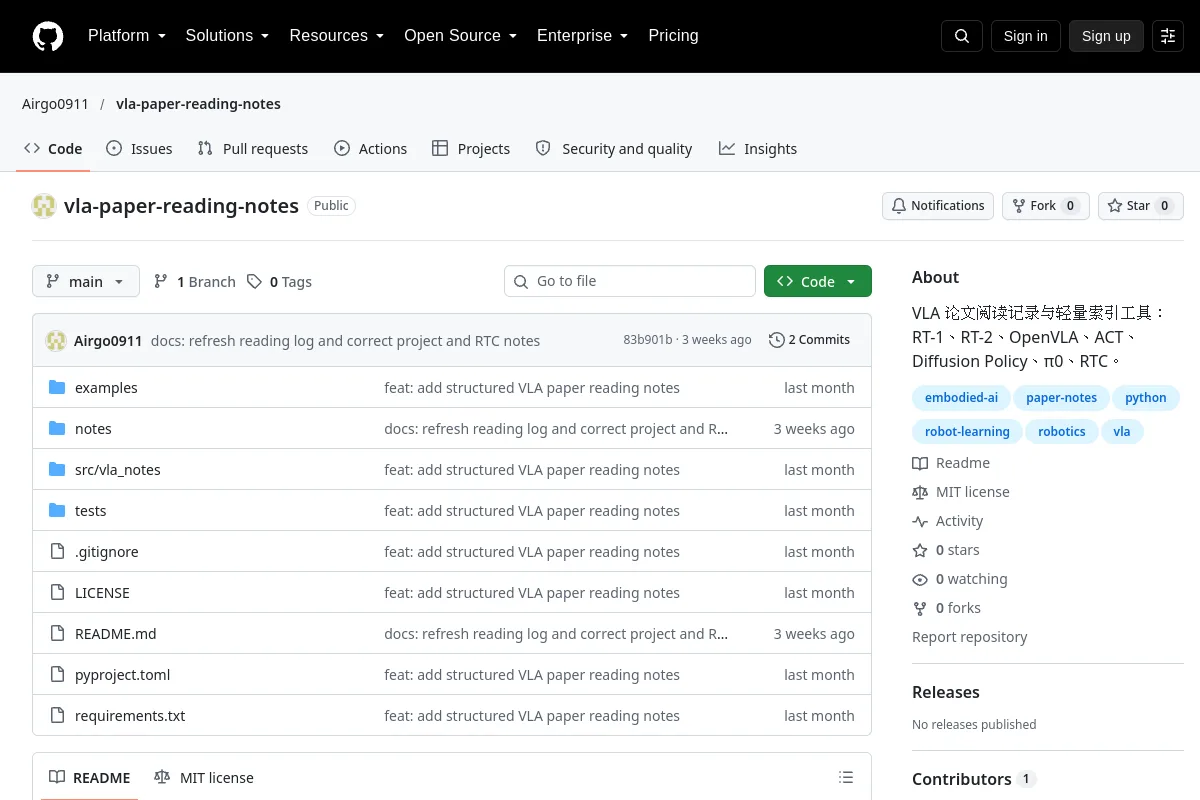This screenshot has height=800, width=1200.
Task: Click the Sign up button
Action: [x=1106, y=36]
